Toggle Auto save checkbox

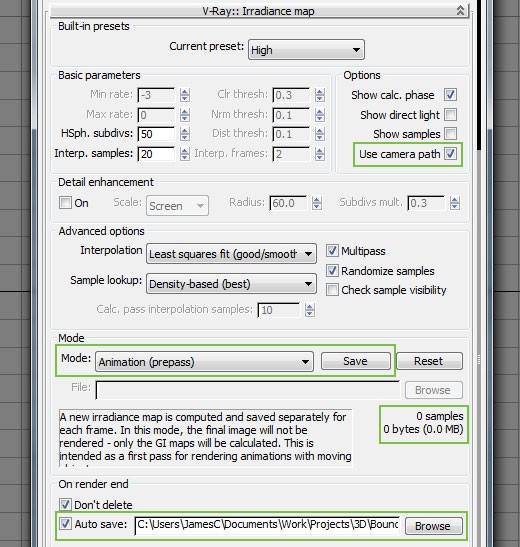click(x=65, y=523)
